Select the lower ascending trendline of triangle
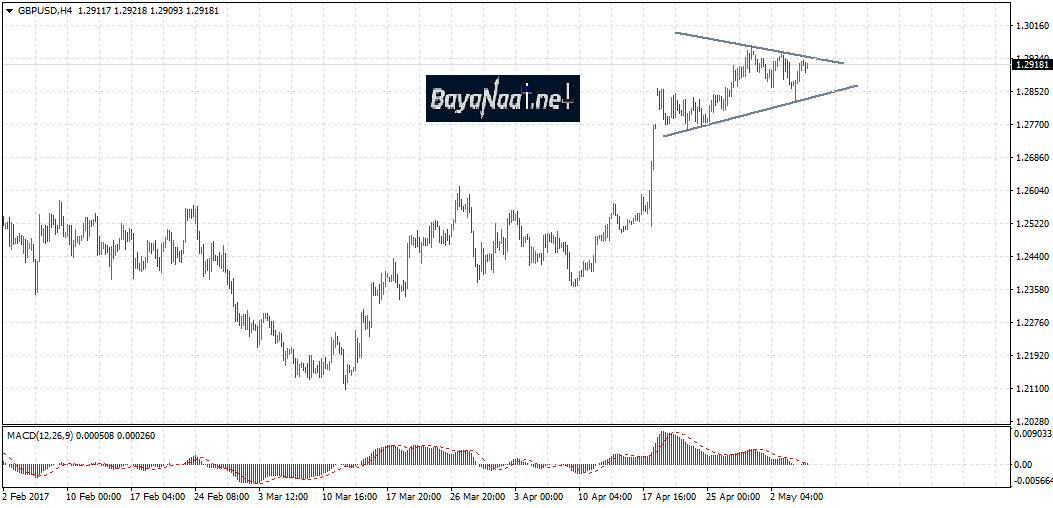The height and width of the screenshot is (508, 1053). pyautogui.click(x=760, y=111)
